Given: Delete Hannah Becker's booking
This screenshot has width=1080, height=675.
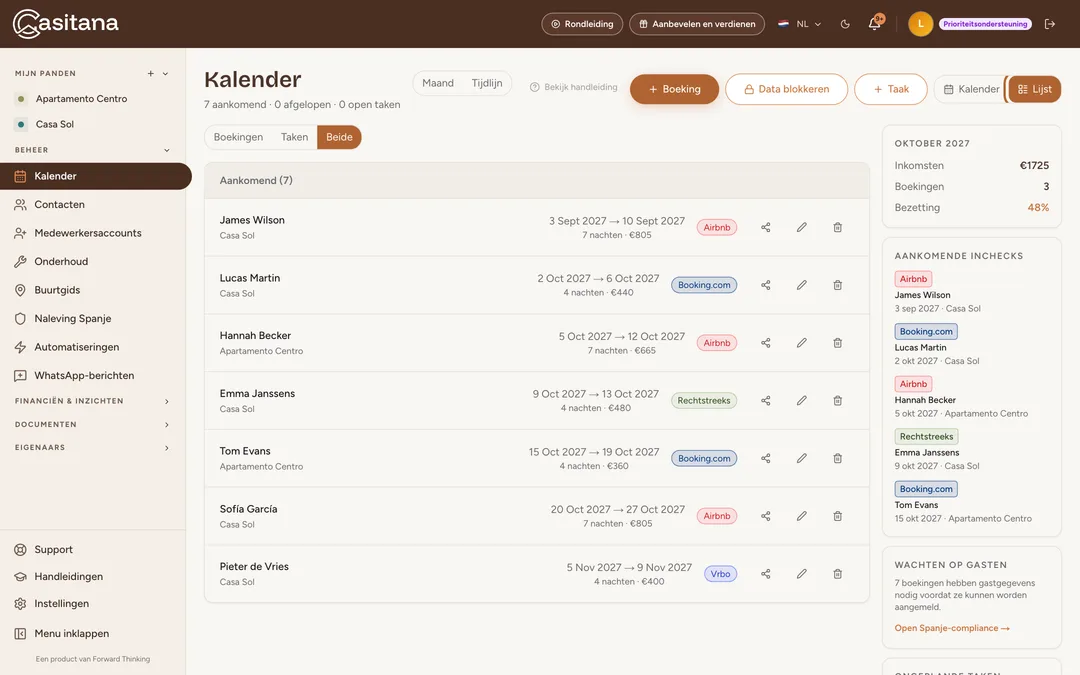Looking at the screenshot, I should pyautogui.click(x=838, y=343).
